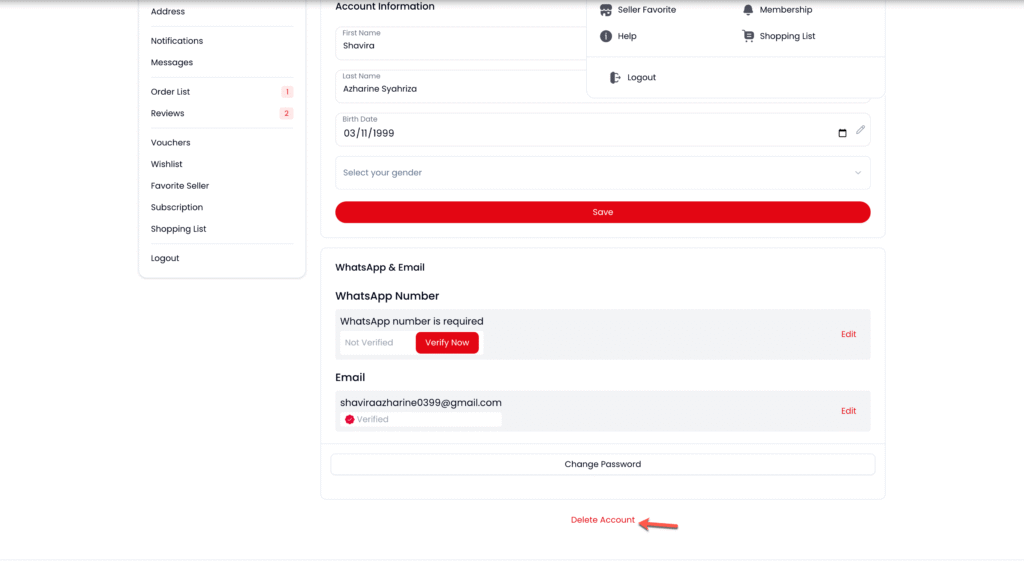Click the Change Password button
The width and height of the screenshot is (1024, 567).
(x=602, y=464)
